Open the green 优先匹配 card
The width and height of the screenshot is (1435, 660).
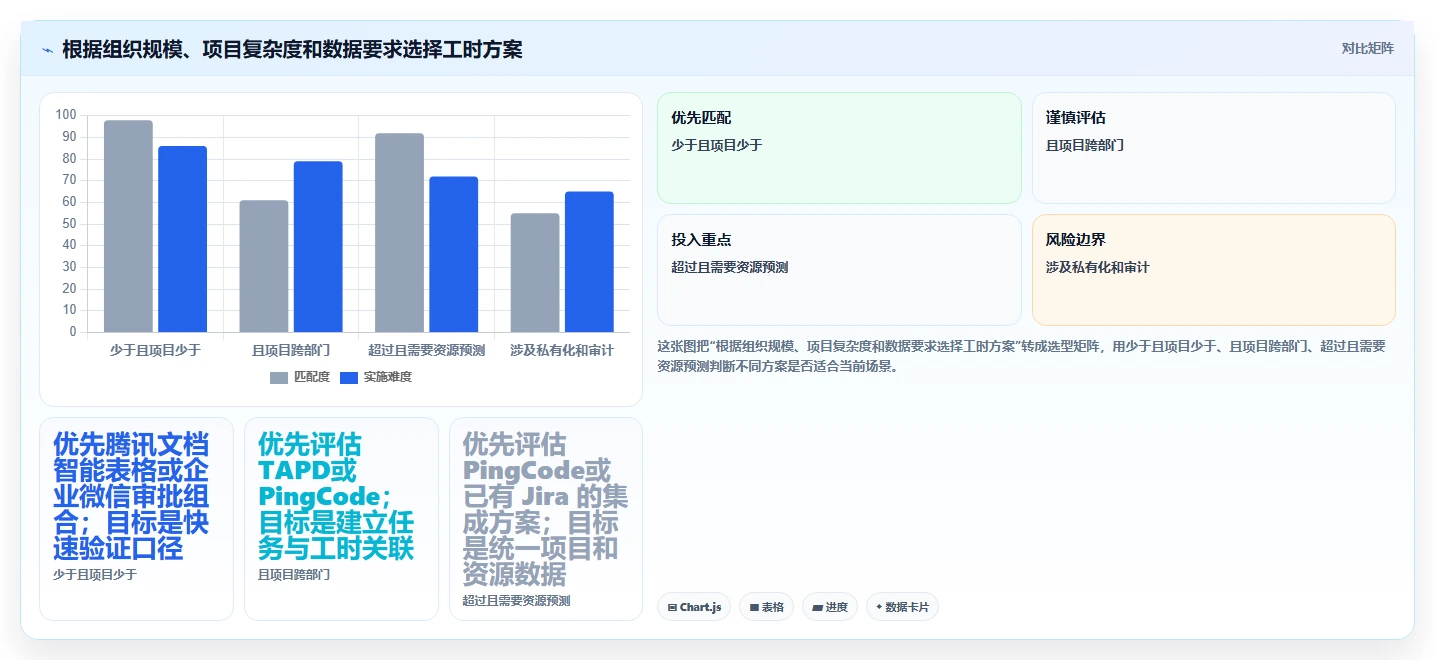pyautogui.click(x=839, y=148)
